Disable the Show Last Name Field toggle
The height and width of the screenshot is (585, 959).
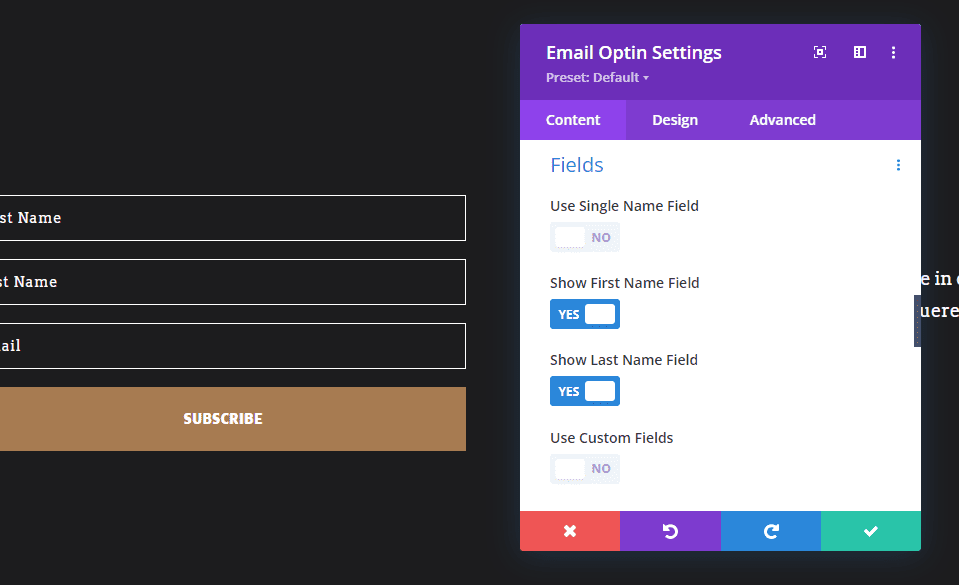coord(584,391)
